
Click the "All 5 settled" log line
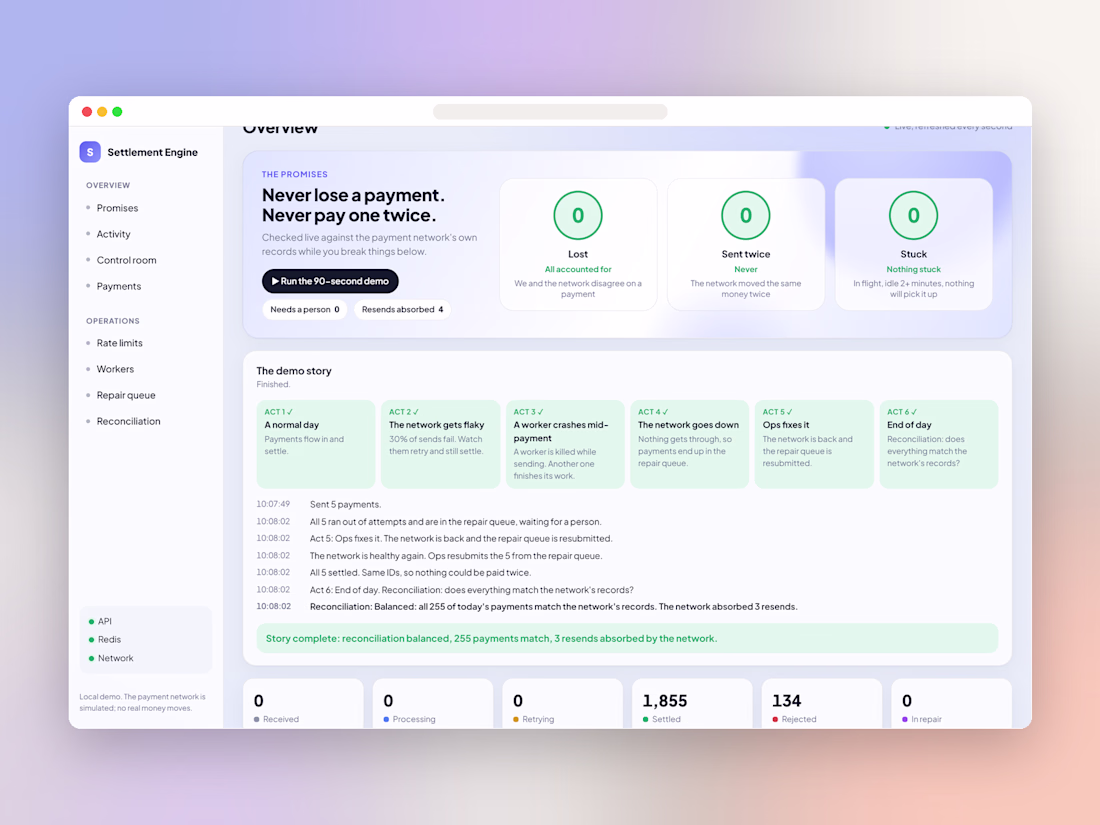tap(420, 572)
